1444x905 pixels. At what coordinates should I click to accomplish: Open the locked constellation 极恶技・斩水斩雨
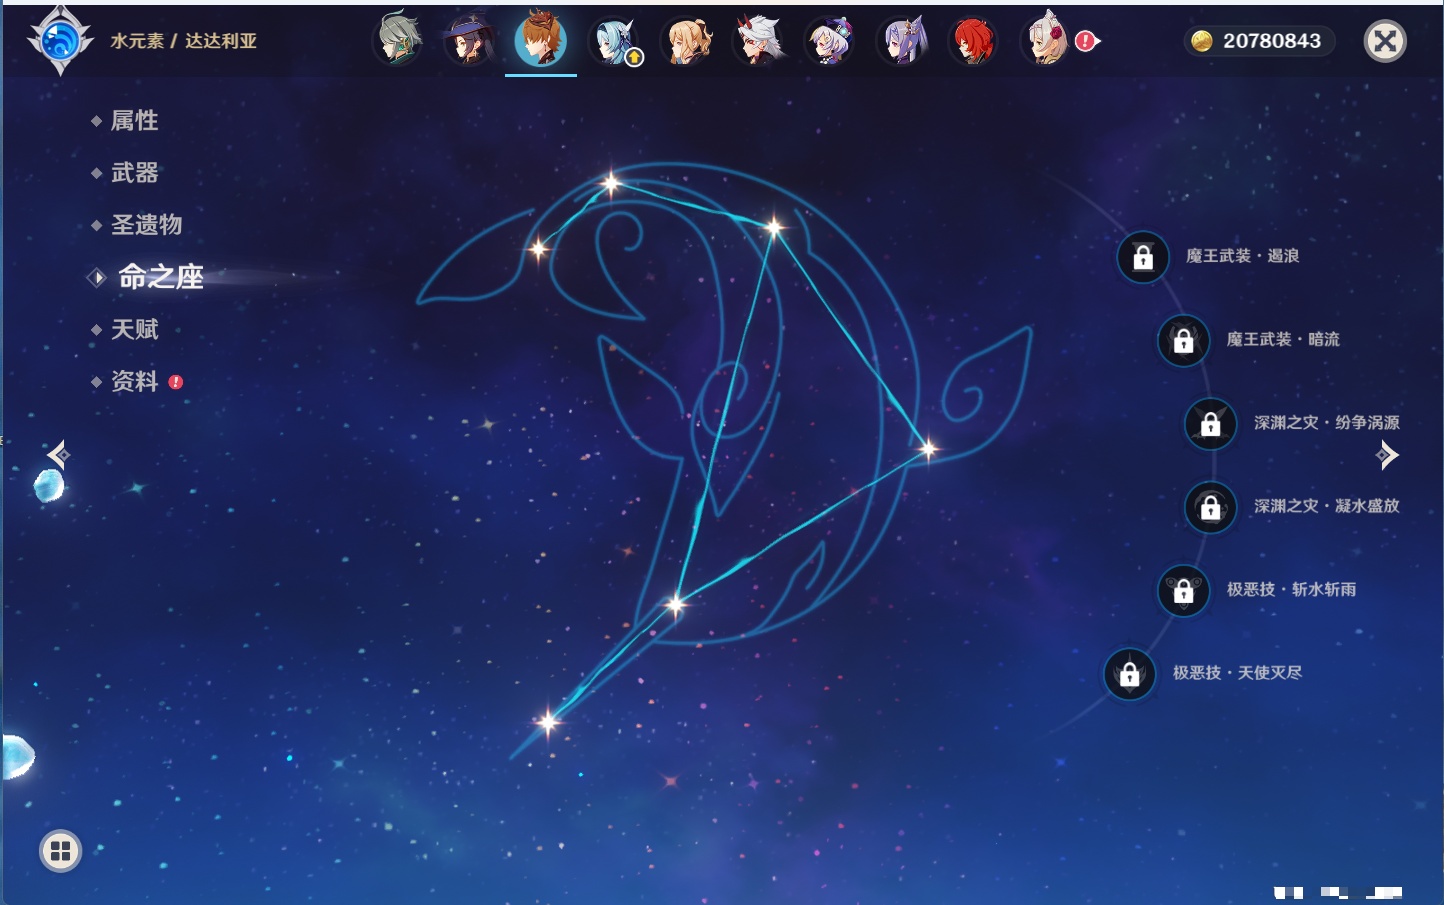click(x=1183, y=590)
